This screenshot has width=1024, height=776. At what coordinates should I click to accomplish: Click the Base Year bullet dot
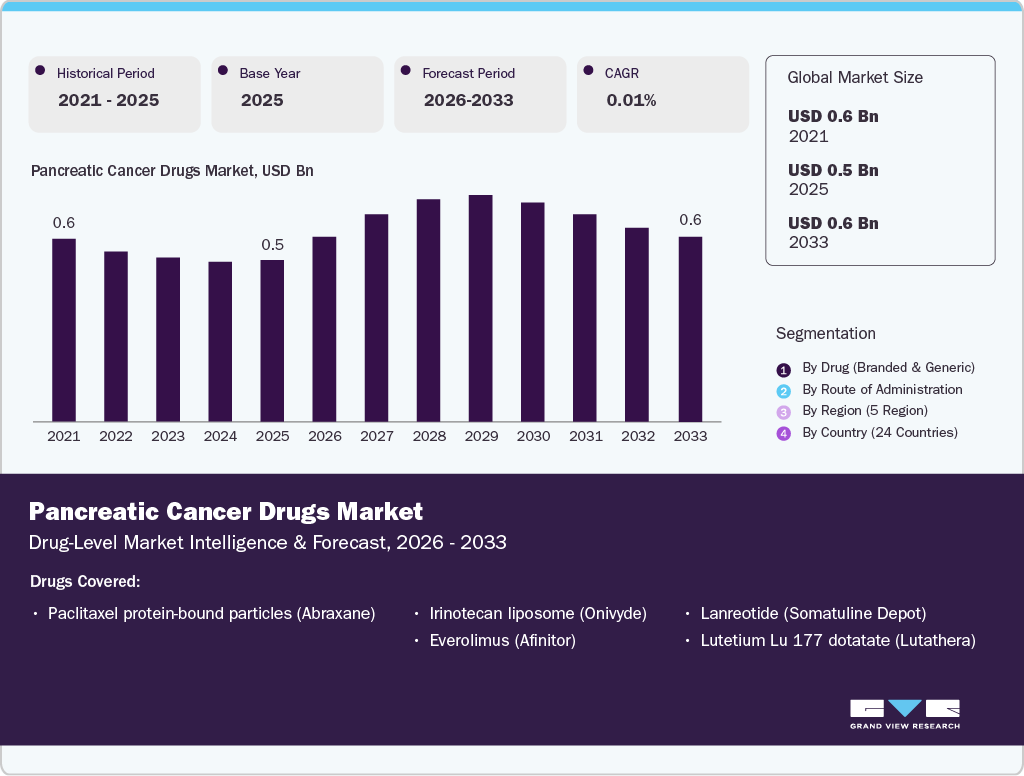coord(223,71)
